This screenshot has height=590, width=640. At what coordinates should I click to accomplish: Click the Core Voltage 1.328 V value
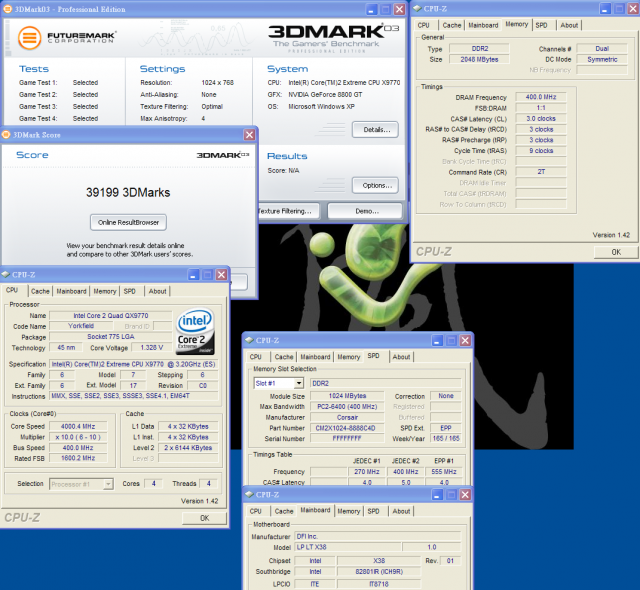point(151,348)
